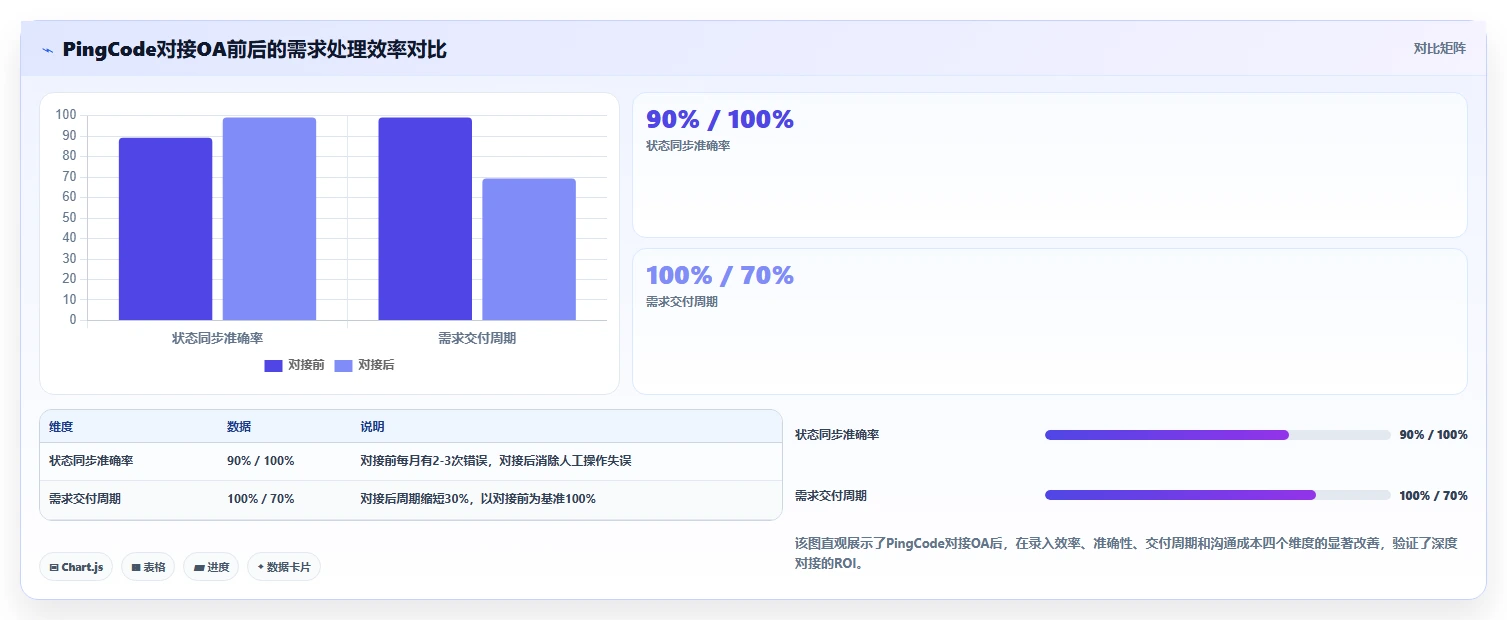Click the 100% / 70% data card value
The height and width of the screenshot is (620, 1507).
(720, 276)
